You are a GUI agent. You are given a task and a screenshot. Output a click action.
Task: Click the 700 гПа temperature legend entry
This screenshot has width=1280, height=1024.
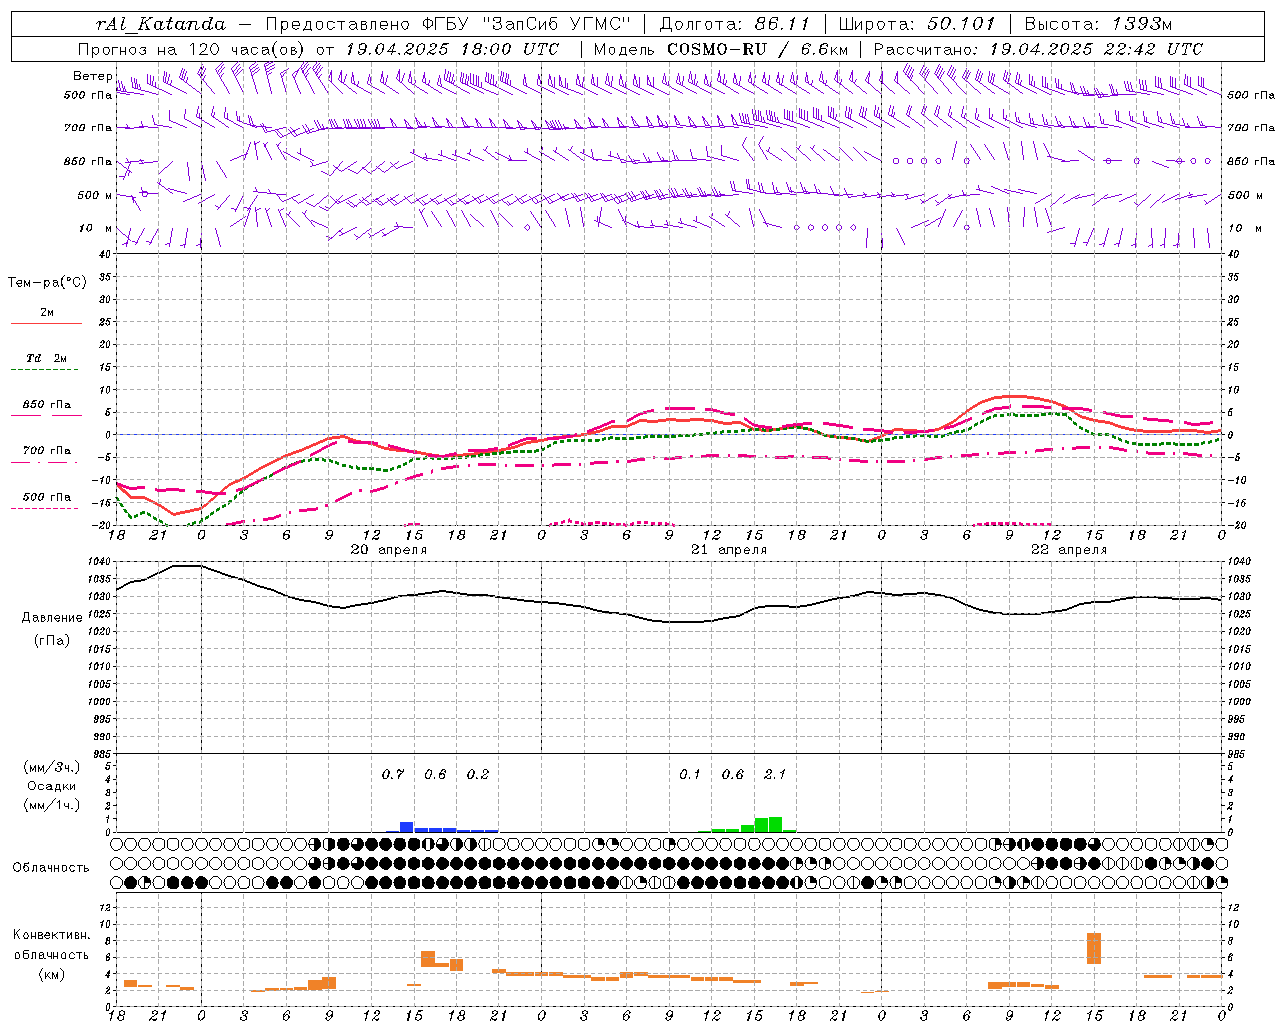(x=47, y=451)
